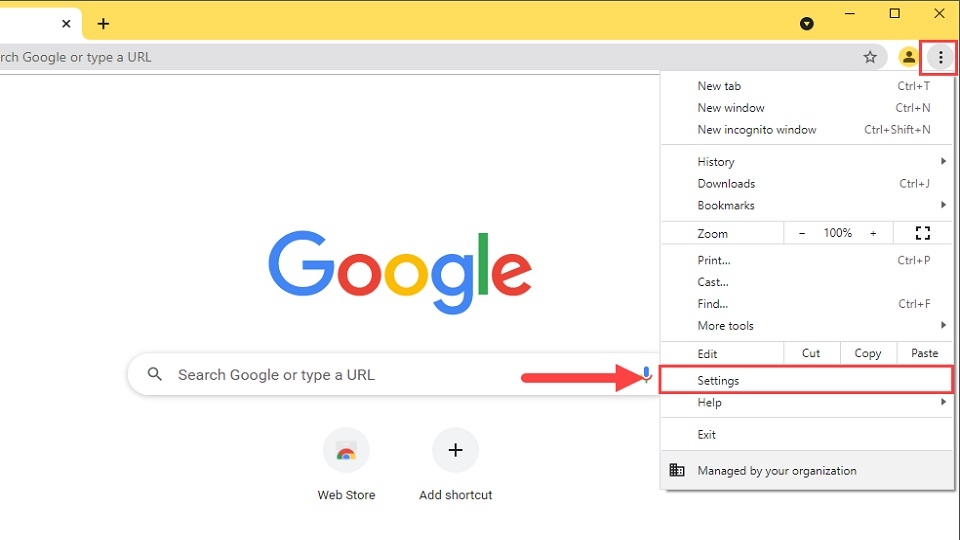Expand the More tools submenu
Screen dimensions: 960x540
coord(808,326)
